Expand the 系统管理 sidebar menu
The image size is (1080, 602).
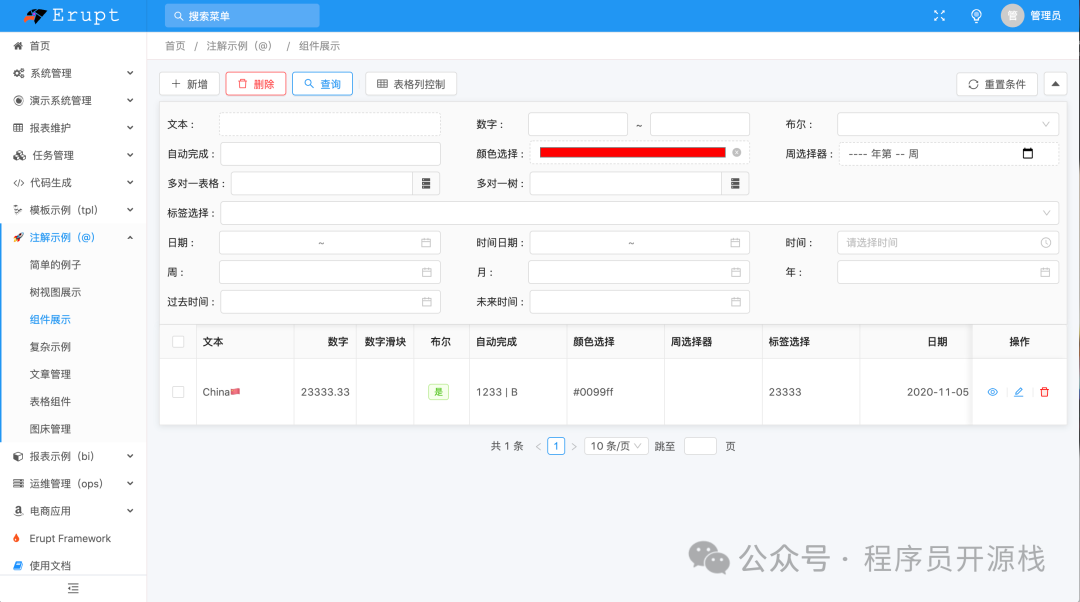(70, 72)
